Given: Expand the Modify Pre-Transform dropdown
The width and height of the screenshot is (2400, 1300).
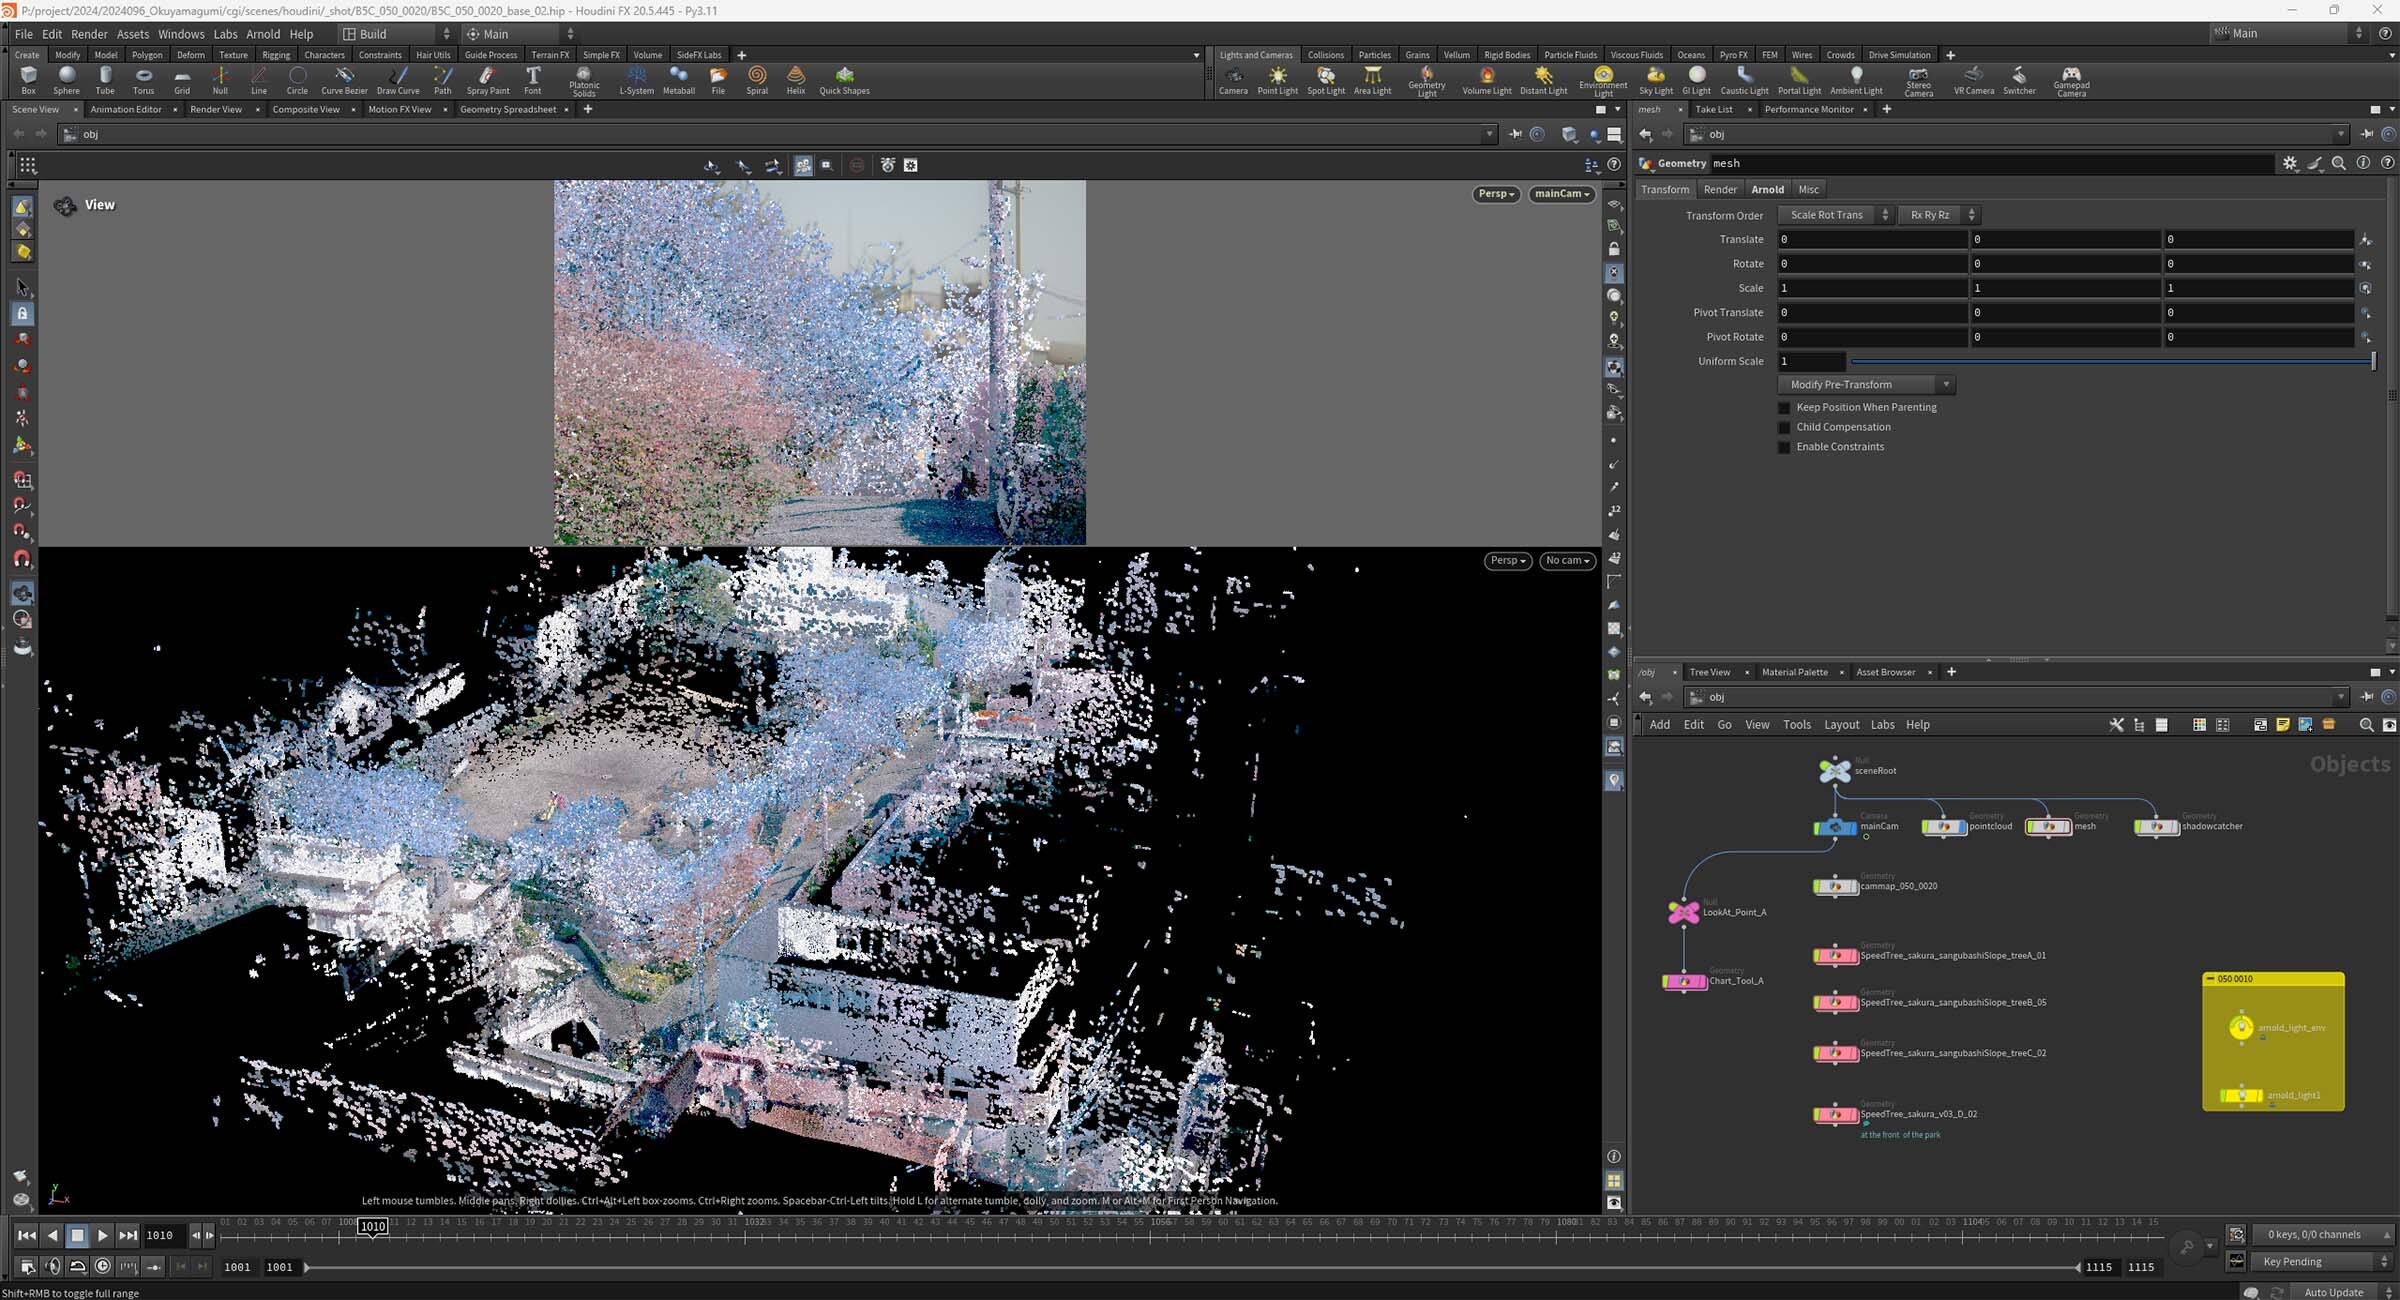Looking at the screenshot, I should click(1866, 385).
